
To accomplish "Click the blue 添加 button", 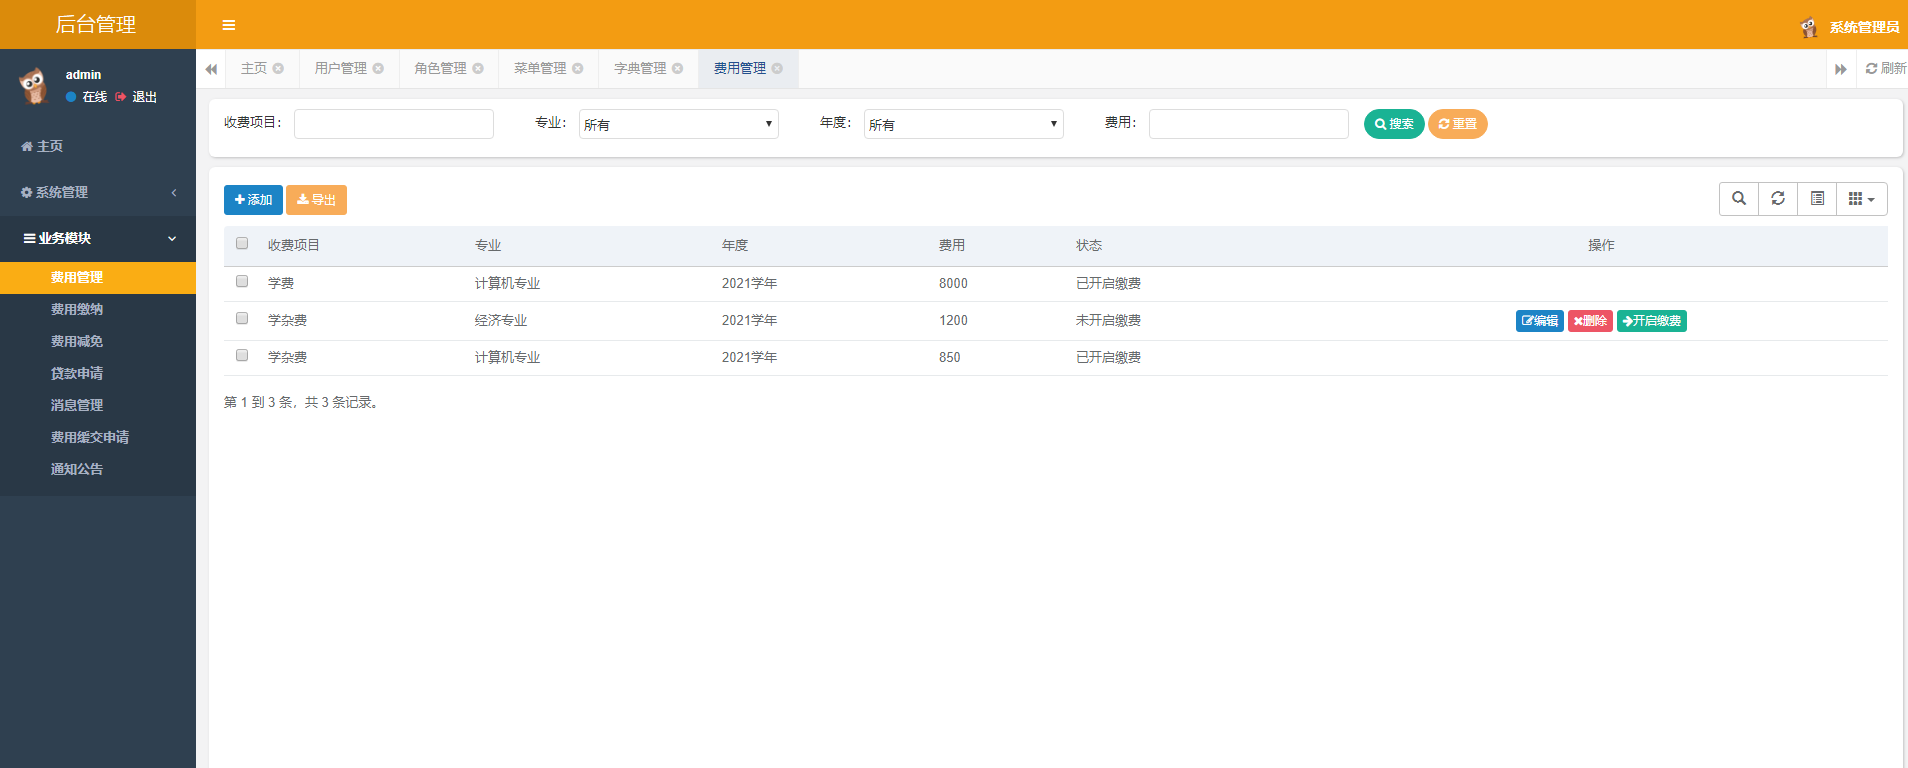I will coord(253,200).
